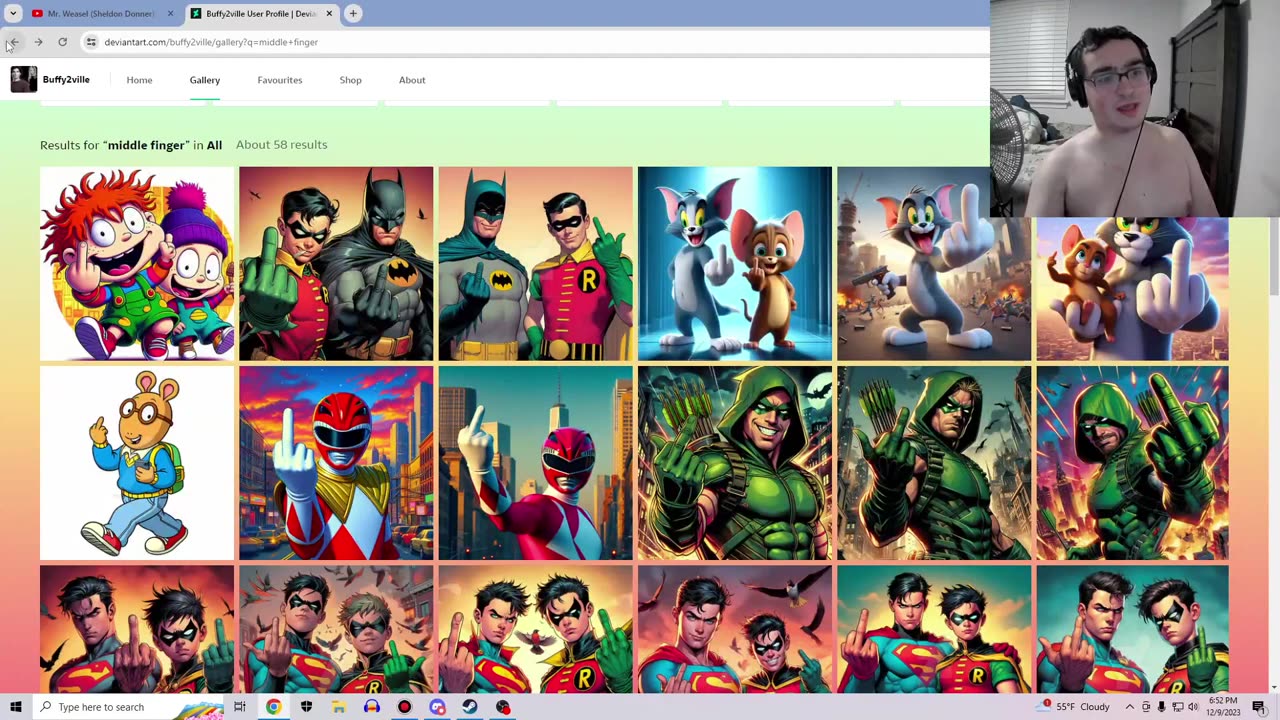The height and width of the screenshot is (720, 1280).
Task: Open the Shop profile tab
Action: pos(350,80)
